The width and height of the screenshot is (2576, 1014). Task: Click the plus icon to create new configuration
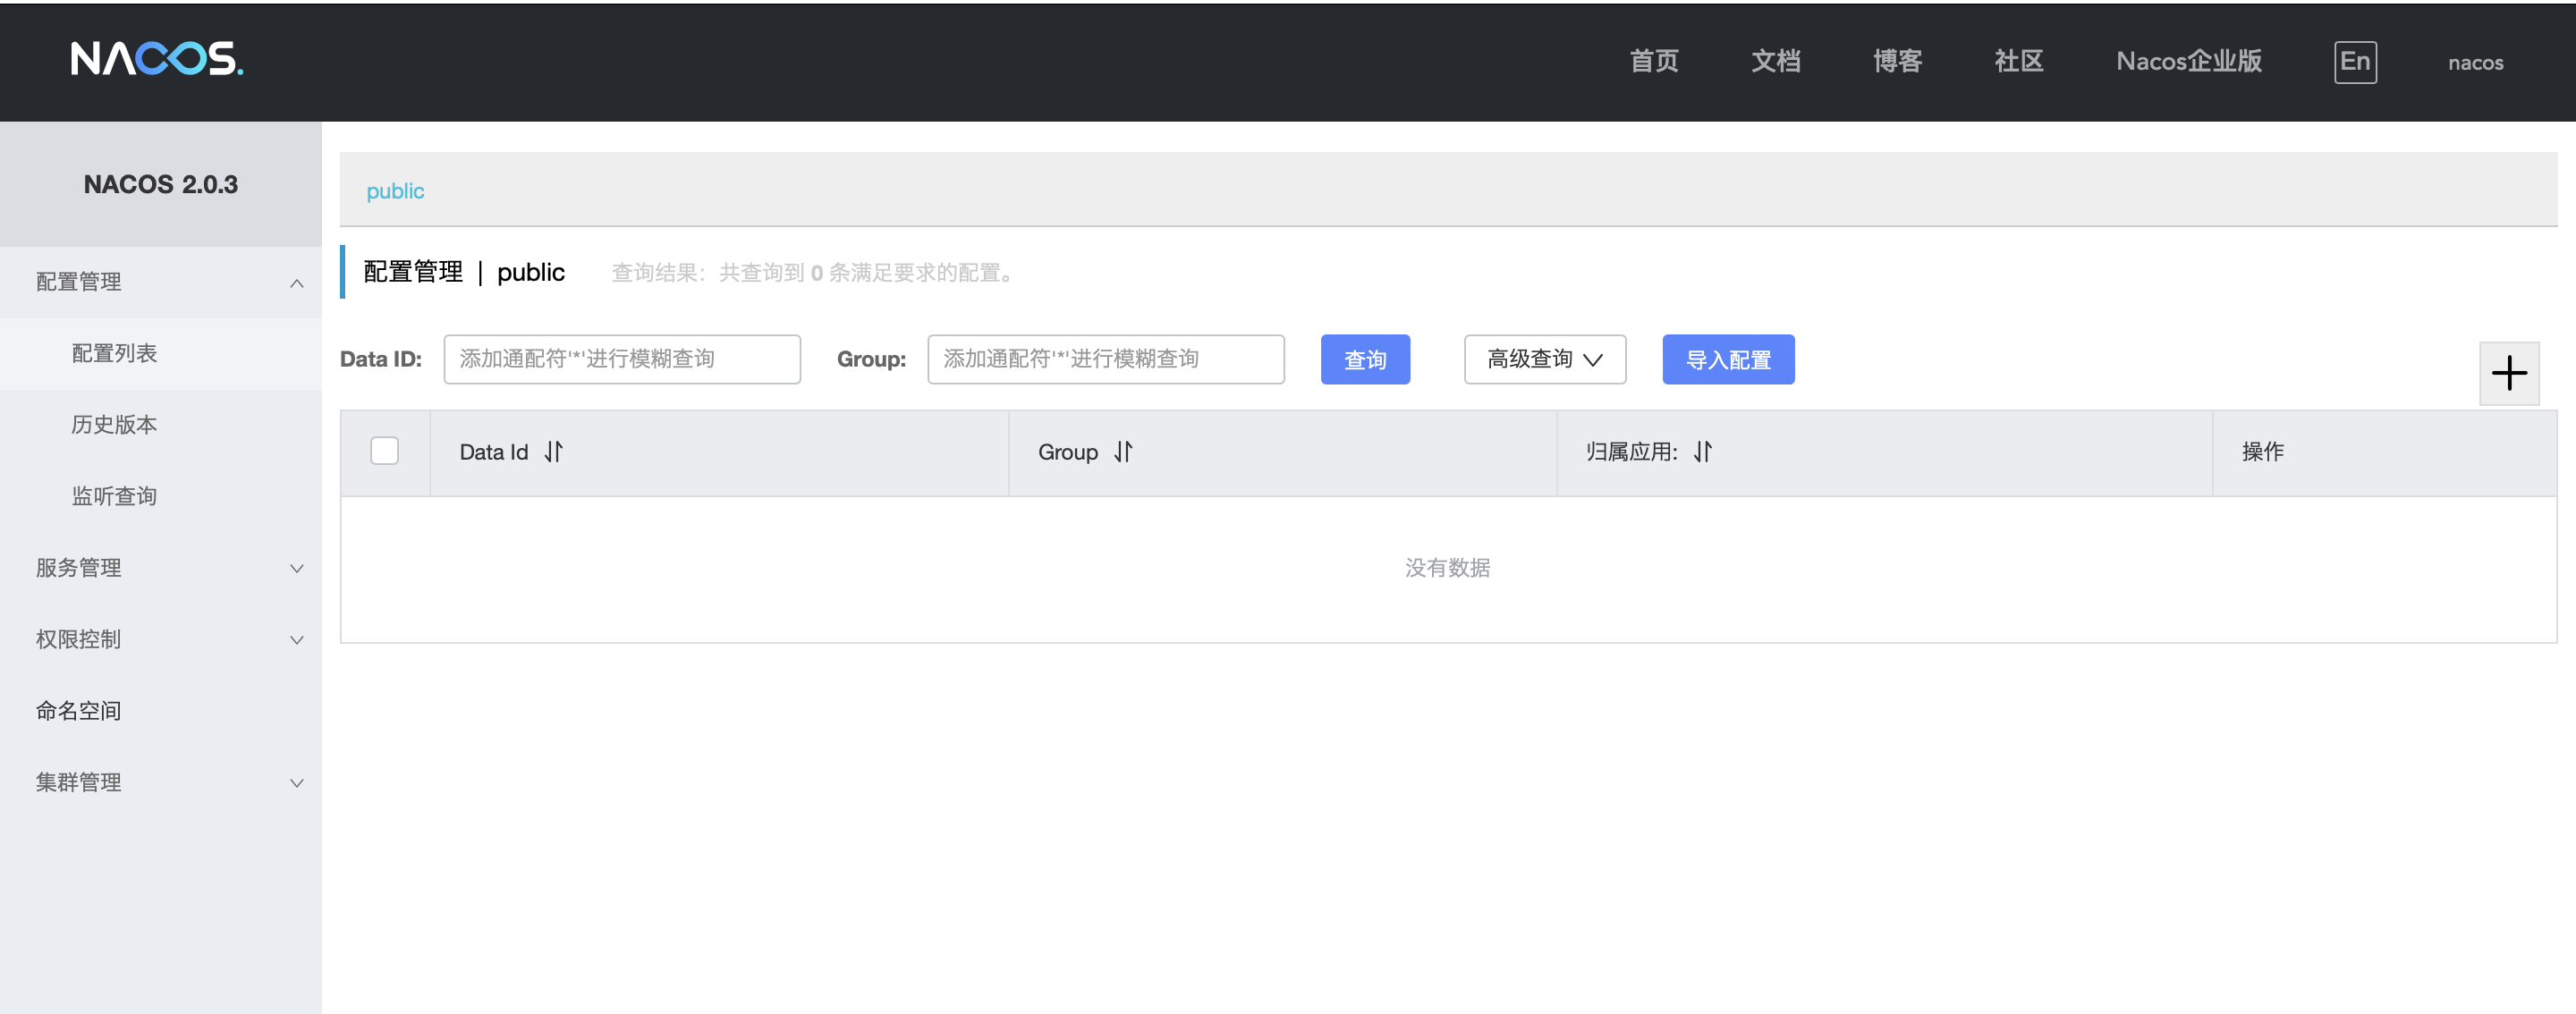[2509, 372]
